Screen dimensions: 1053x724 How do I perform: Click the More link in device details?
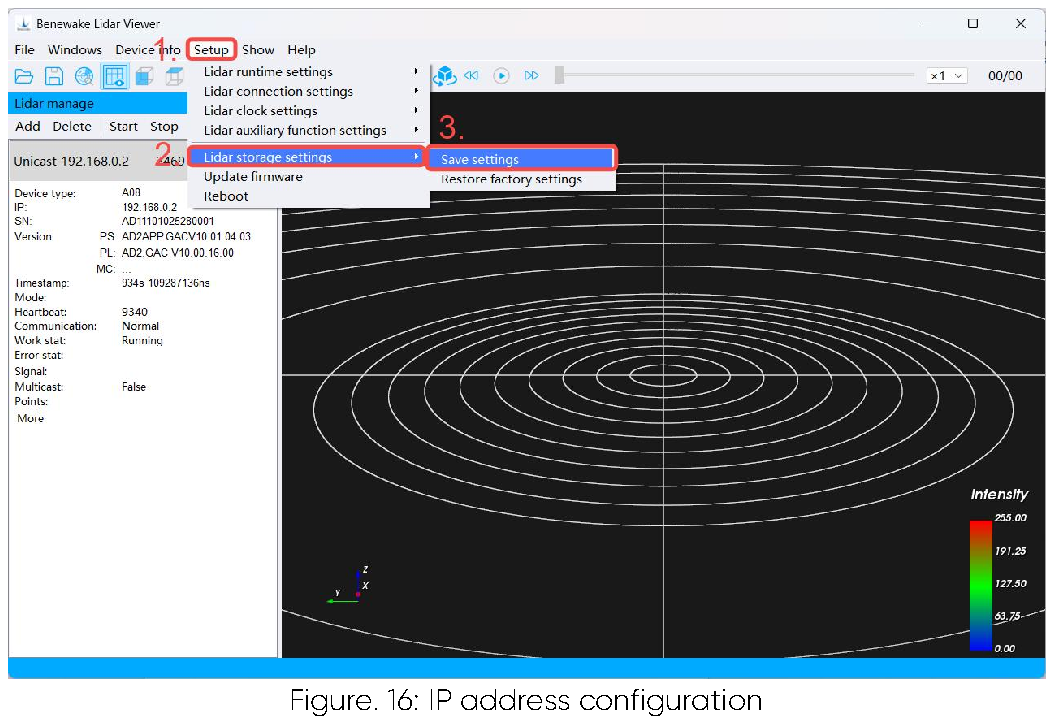(30, 418)
